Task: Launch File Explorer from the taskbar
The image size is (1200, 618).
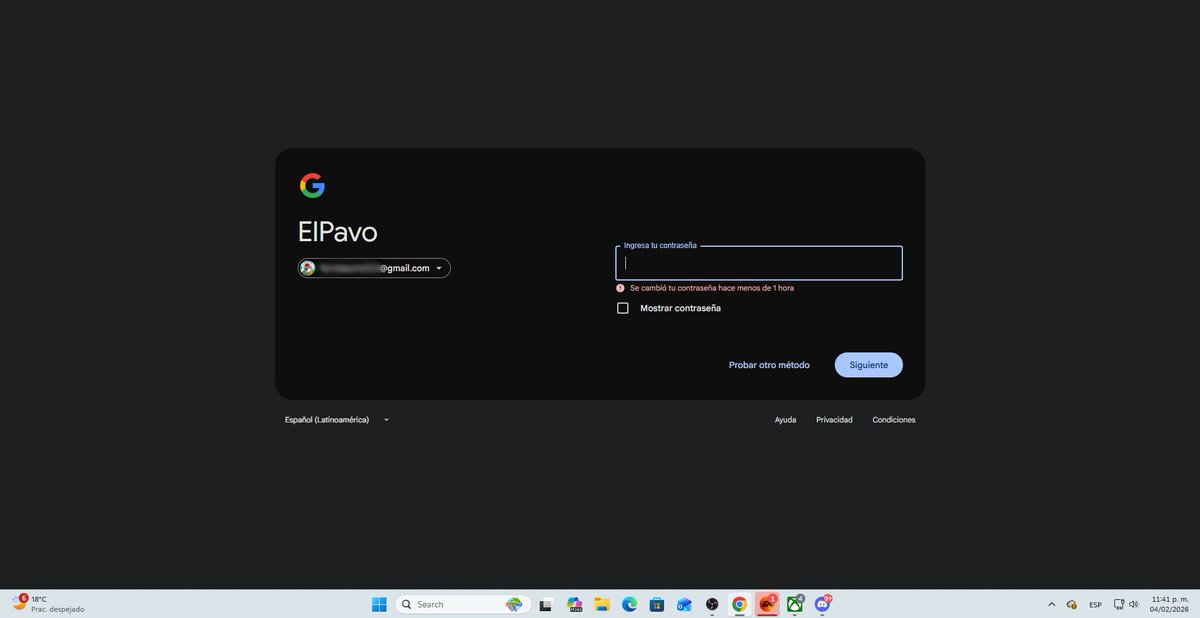Action: 601,604
